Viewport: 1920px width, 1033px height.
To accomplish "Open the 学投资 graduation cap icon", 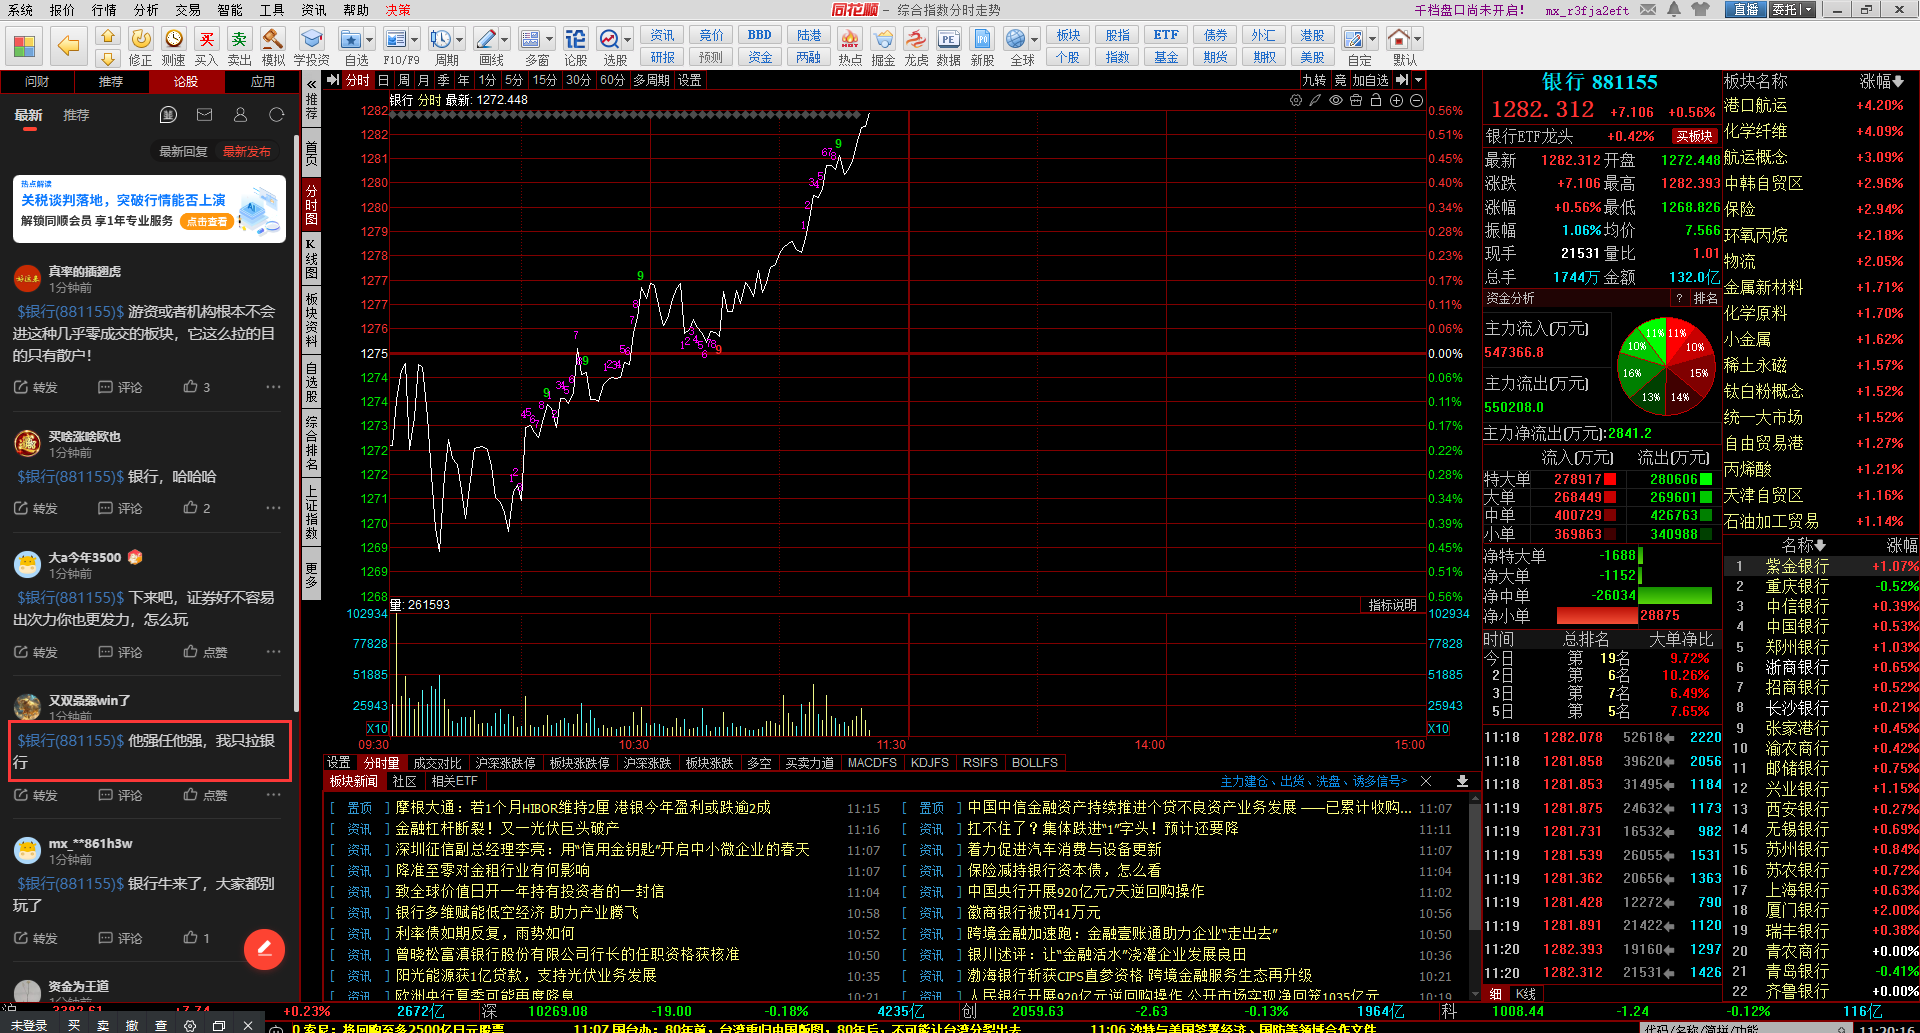I will [311, 39].
